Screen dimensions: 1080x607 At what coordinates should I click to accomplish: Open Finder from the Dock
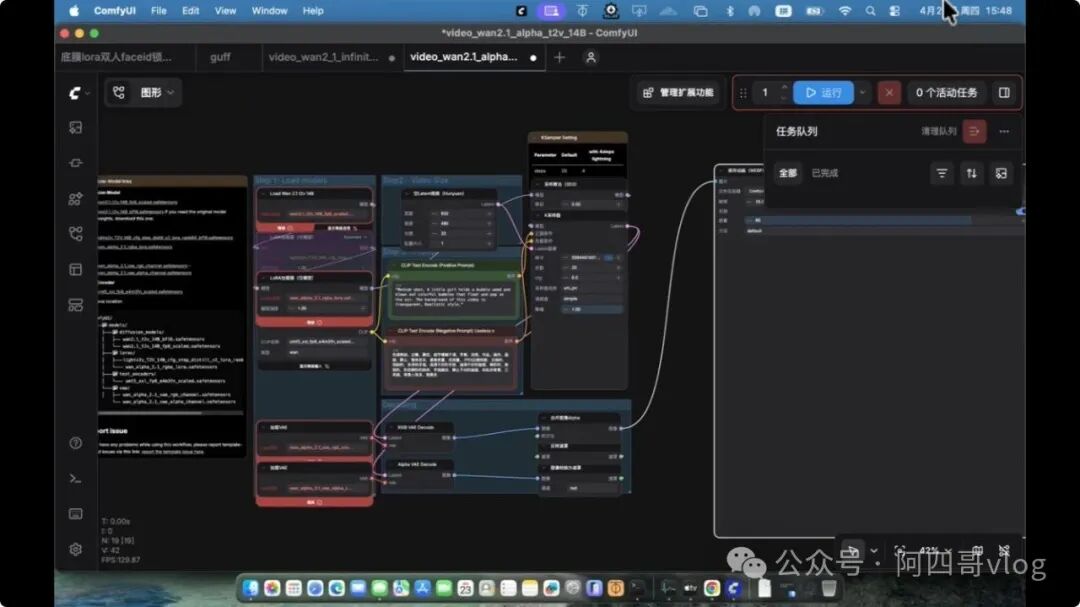coord(250,588)
